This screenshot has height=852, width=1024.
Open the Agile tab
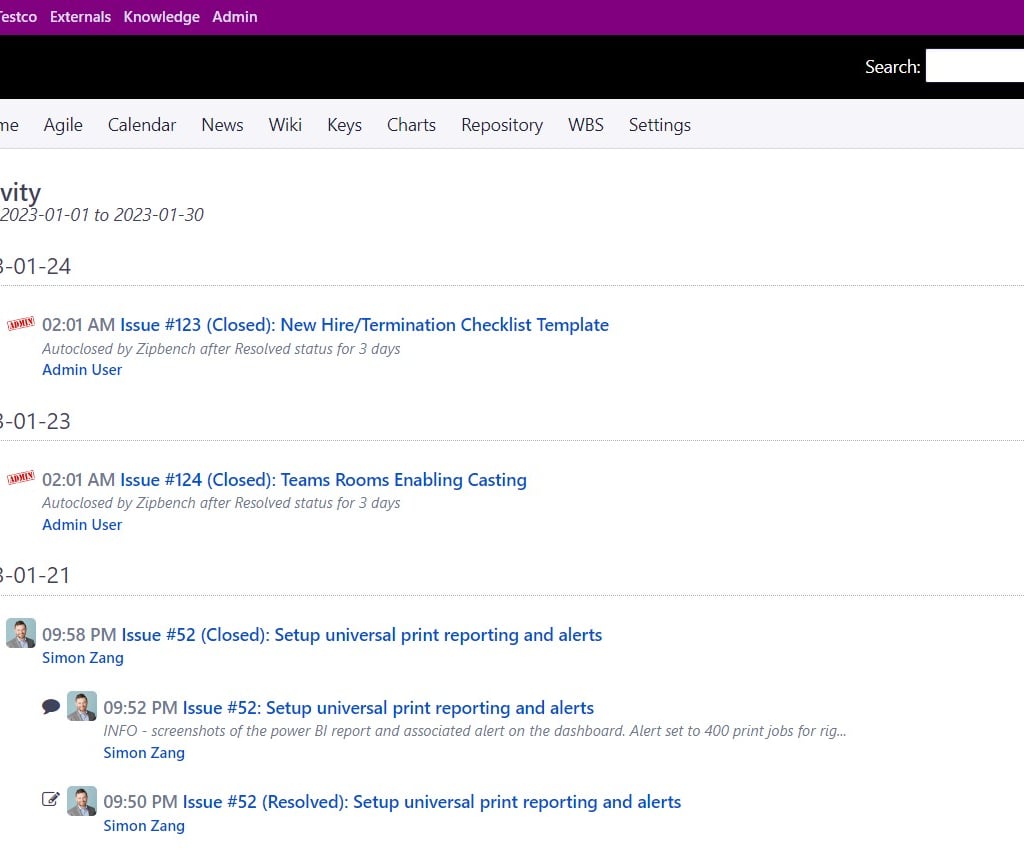[63, 125]
